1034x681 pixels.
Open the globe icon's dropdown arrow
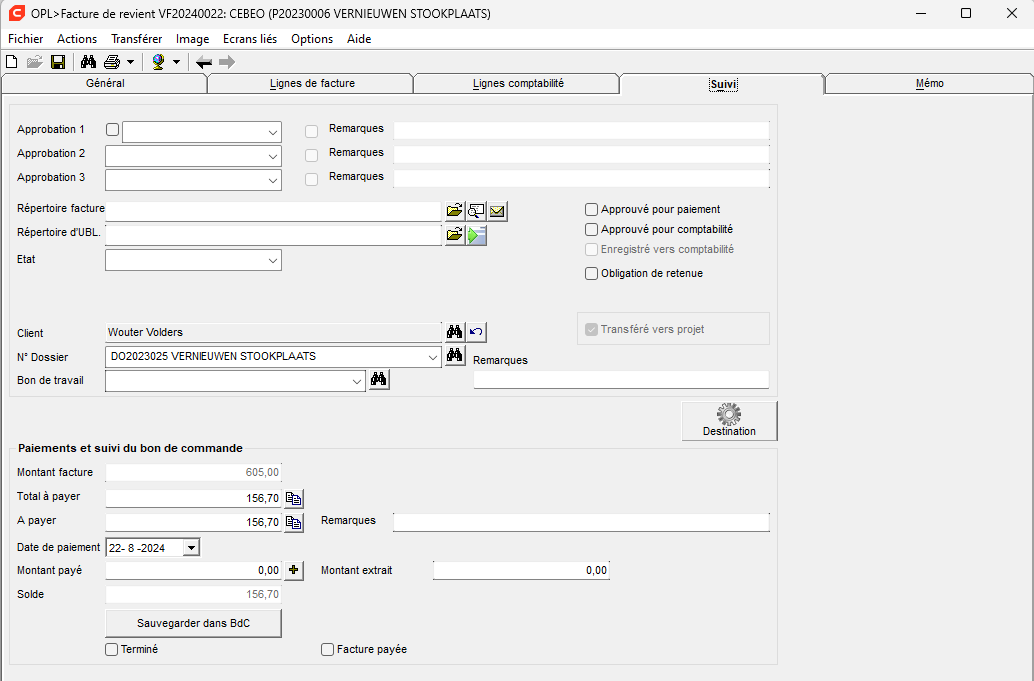[x=176, y=62]
